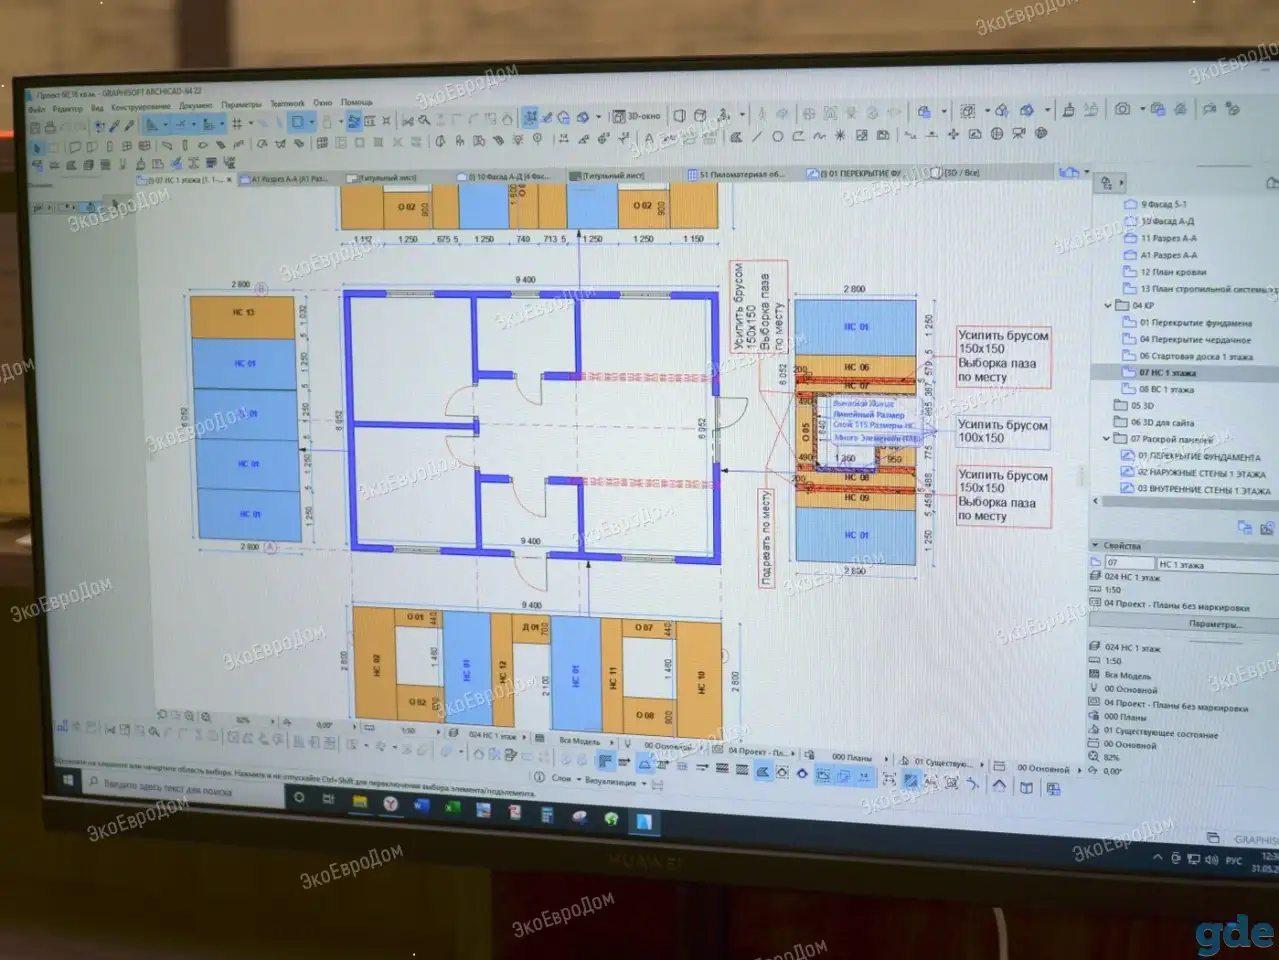Click the camera snapshot icon
This screenshot has height=960, width=1279.
coord(1122,109)
